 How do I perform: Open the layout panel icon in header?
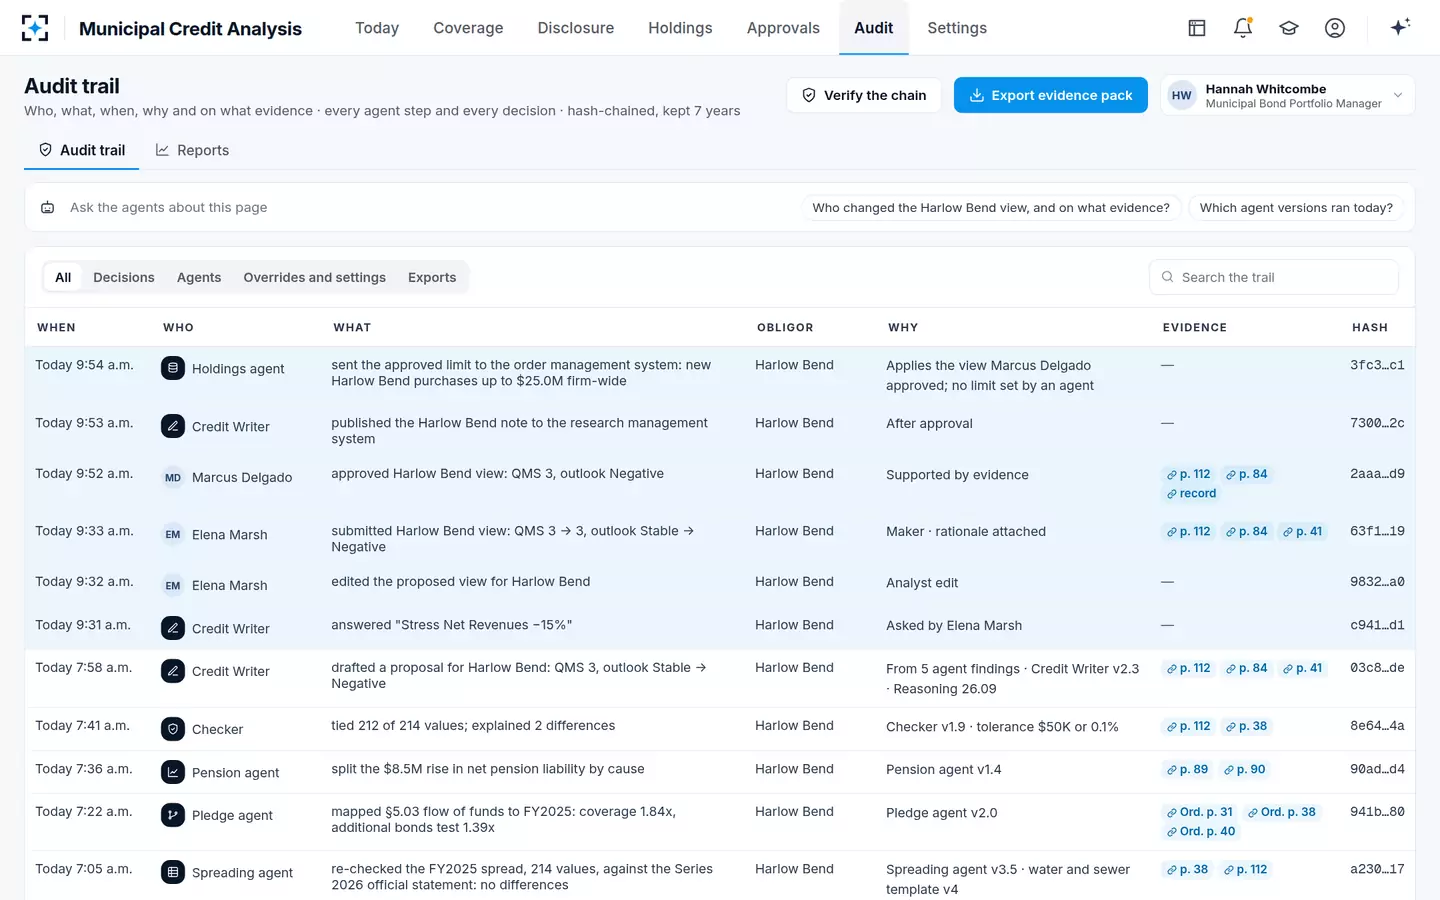[x=1197, y=28]
